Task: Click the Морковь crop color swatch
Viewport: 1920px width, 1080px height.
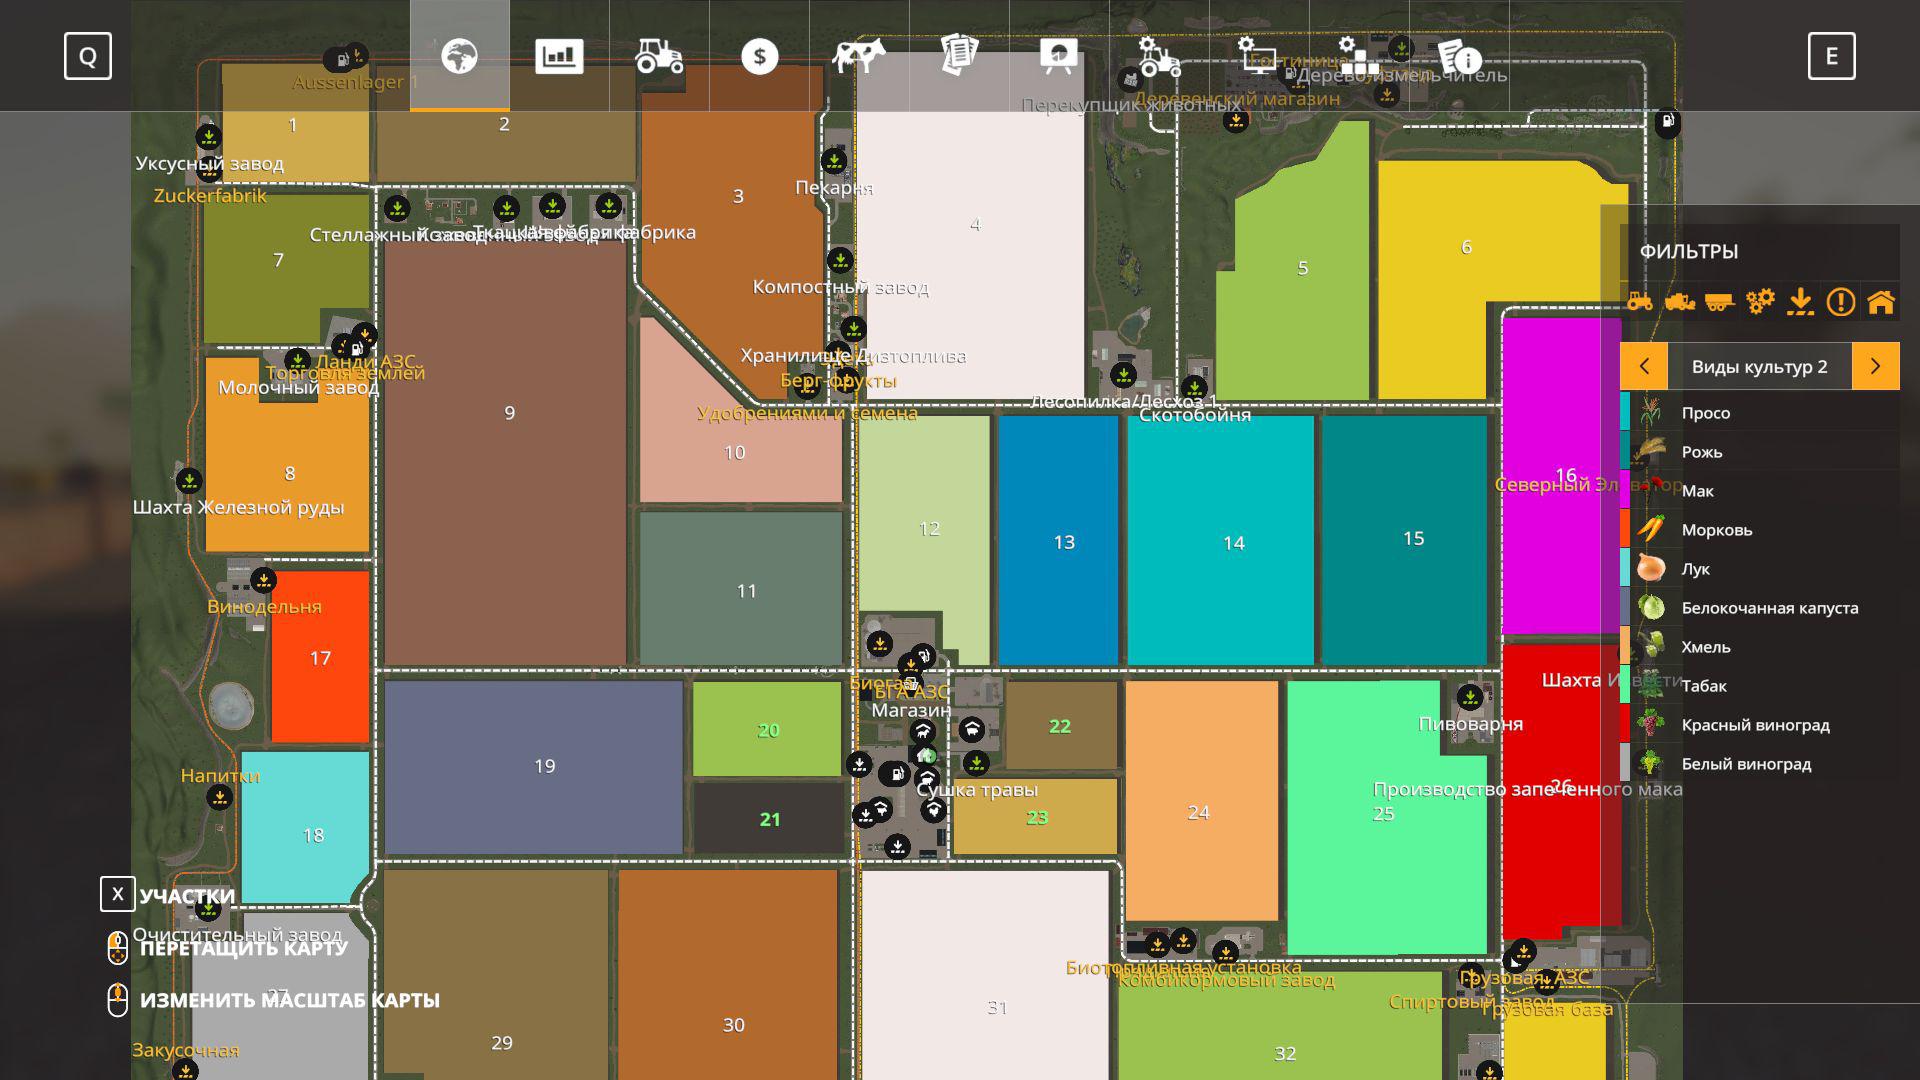Action: pos(1625,529)
